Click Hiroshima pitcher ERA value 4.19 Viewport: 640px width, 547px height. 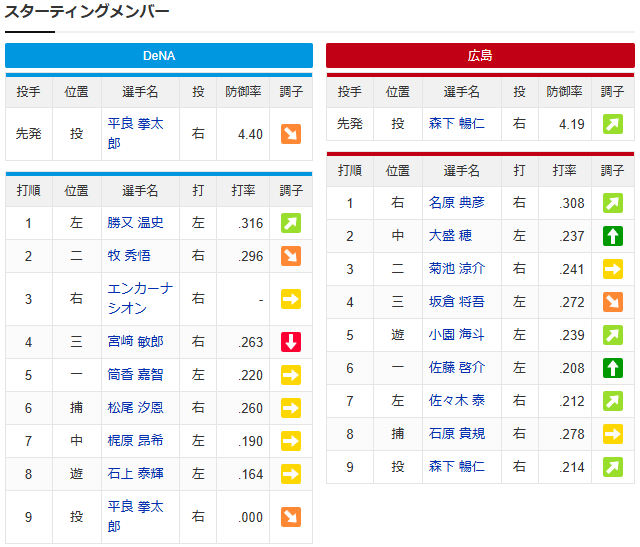pyautogui.click(x=571, y=124)
